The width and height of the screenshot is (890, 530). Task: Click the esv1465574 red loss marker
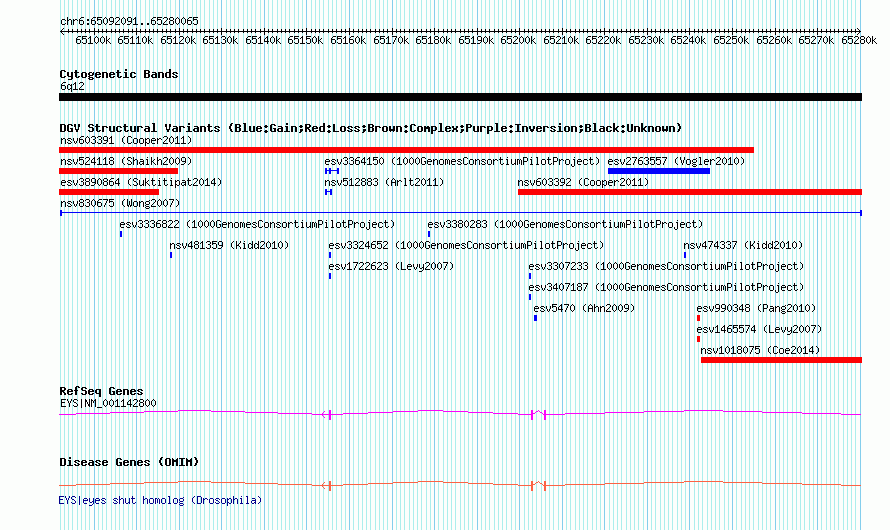coord(698,339)
